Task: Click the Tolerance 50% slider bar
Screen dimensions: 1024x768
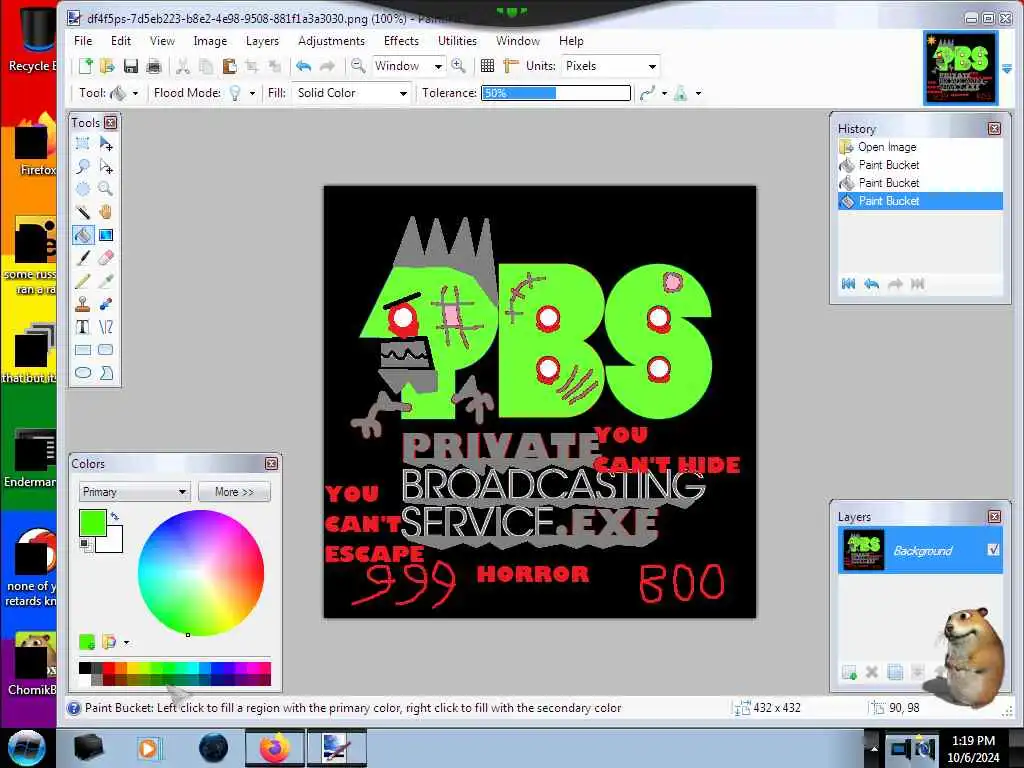Action: point(556,93)
